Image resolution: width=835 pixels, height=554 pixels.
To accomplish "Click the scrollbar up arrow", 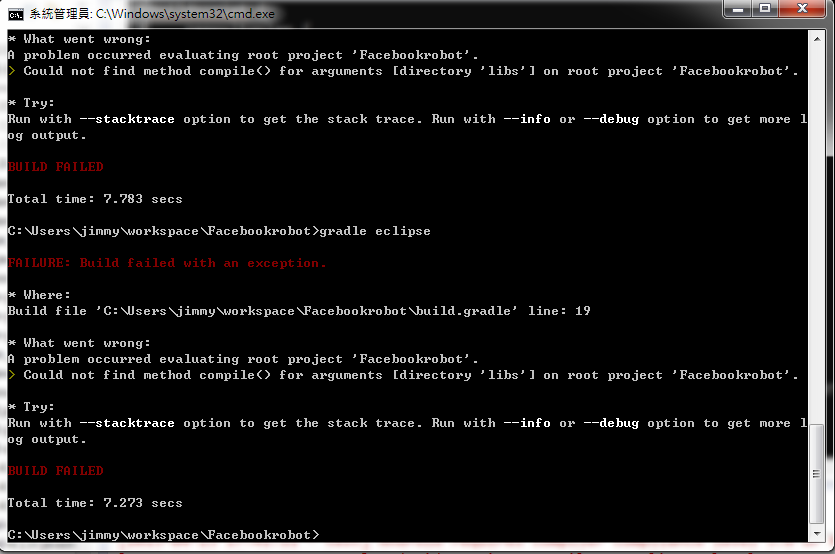I will coord(816,39).
